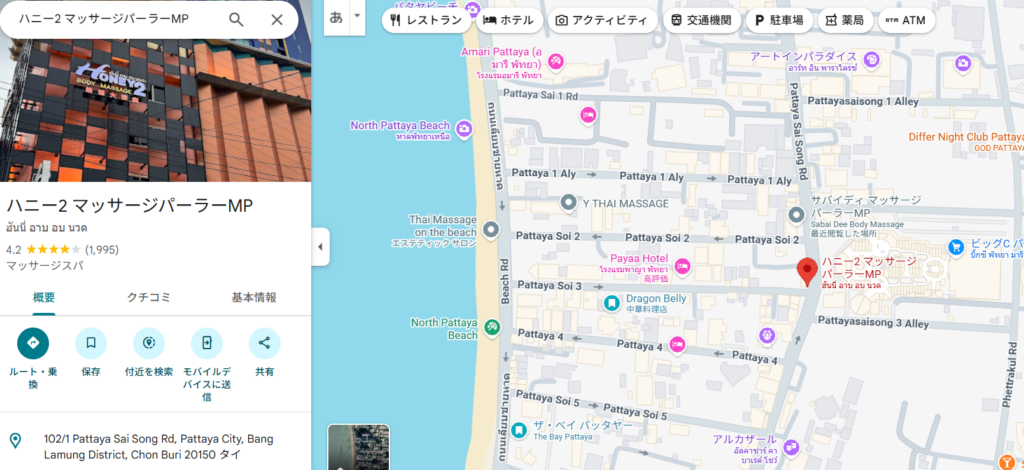Click the search nearby icon
Viewport: 1024px width, 470px height.
point(149,343)
